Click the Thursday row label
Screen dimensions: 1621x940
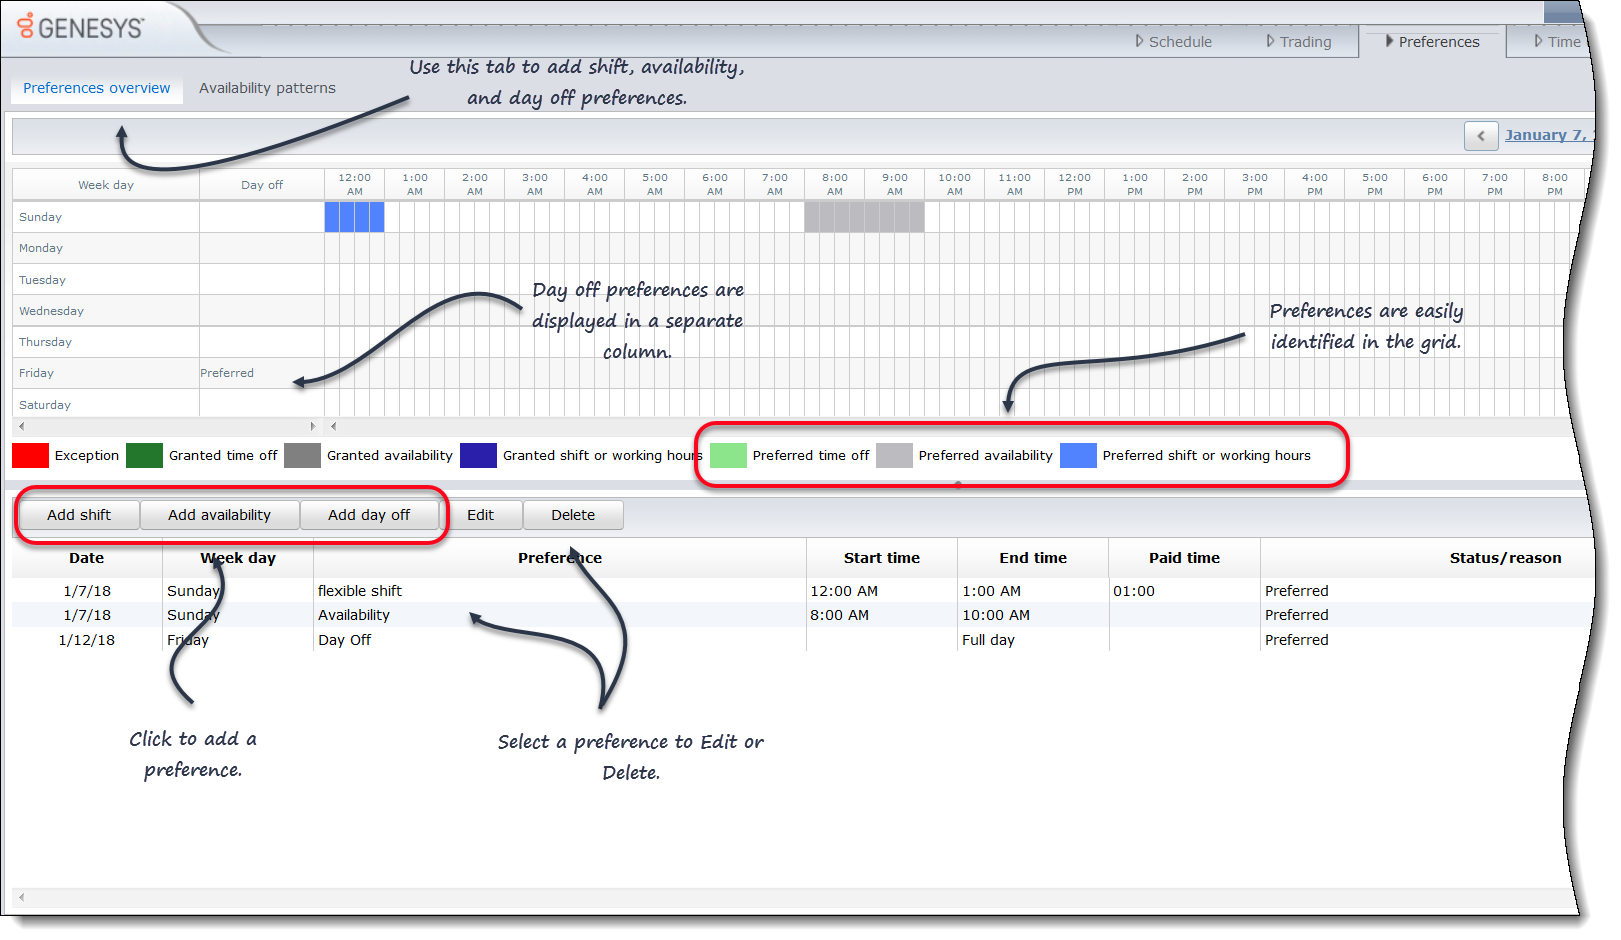point(45,342)
